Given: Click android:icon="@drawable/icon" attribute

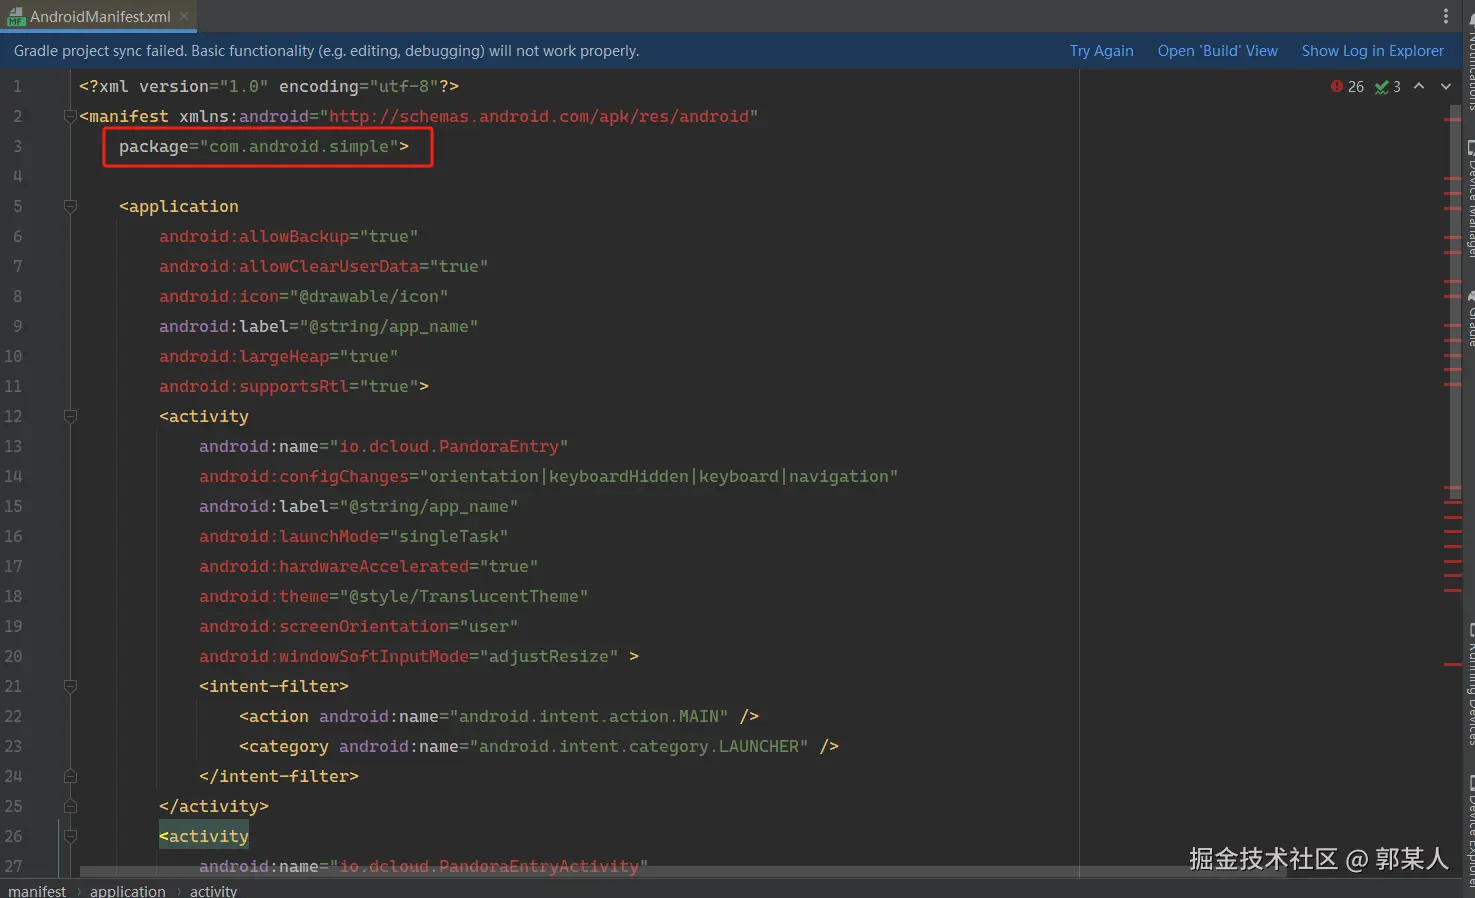Looking at the screenshot, I should pyautogui.click(x=304, y=297).
